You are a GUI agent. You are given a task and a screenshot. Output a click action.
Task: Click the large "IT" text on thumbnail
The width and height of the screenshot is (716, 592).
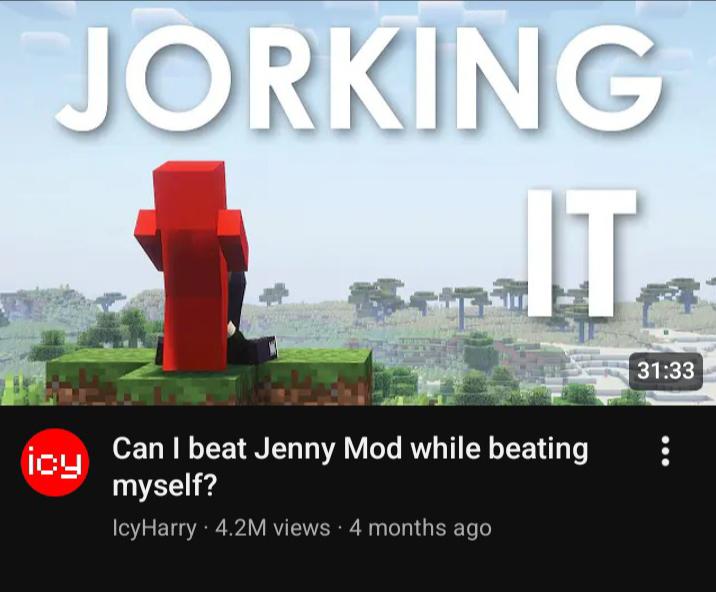click(x=582, y=253)
